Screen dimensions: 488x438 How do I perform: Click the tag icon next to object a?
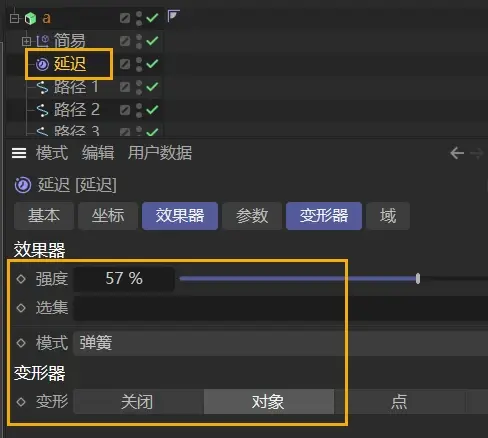tap(173, 16)
